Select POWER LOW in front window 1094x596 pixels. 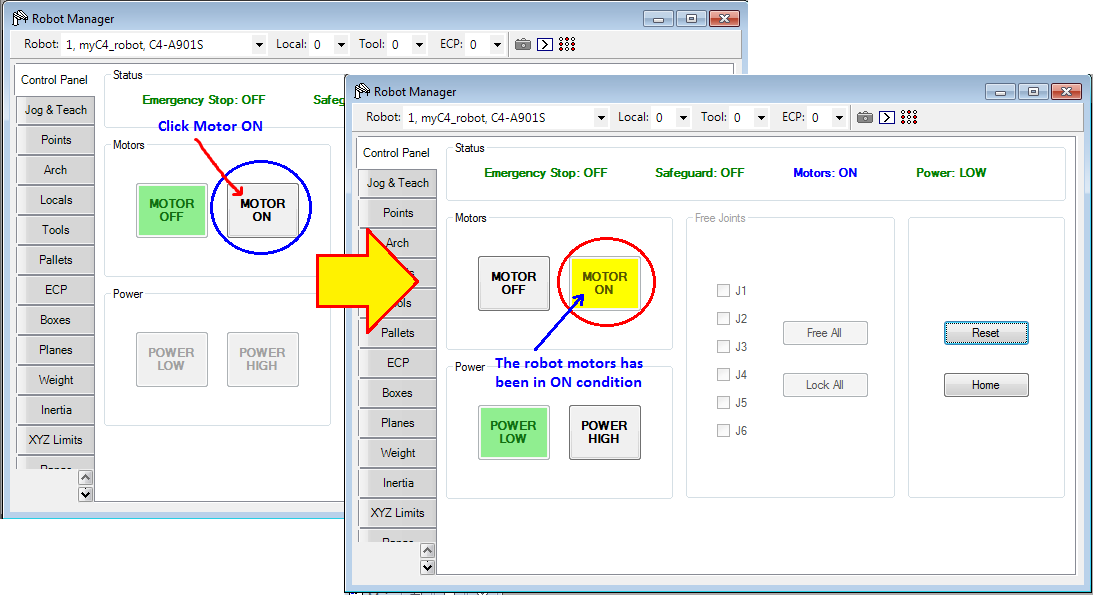514,433
